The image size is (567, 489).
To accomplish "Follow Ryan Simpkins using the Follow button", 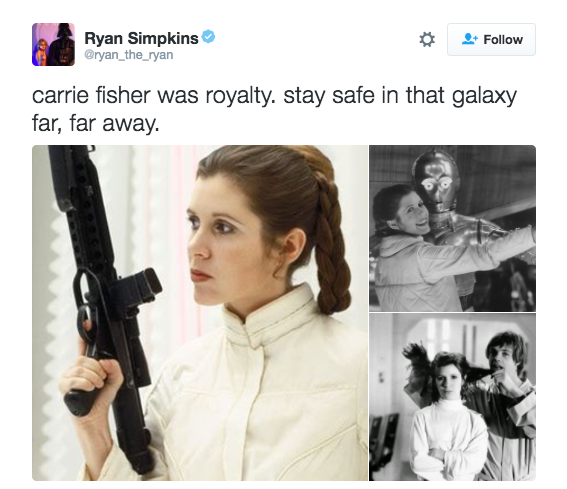I will (491, 39).
